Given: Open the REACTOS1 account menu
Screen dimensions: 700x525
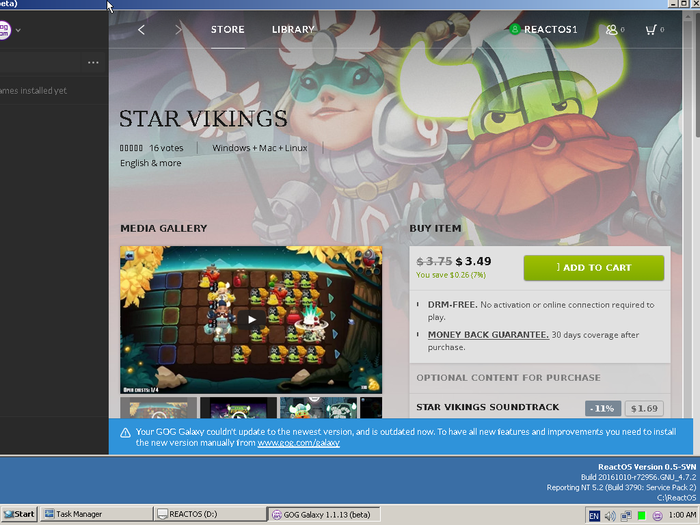Looking at the screenshot, I should coord(543,29).
